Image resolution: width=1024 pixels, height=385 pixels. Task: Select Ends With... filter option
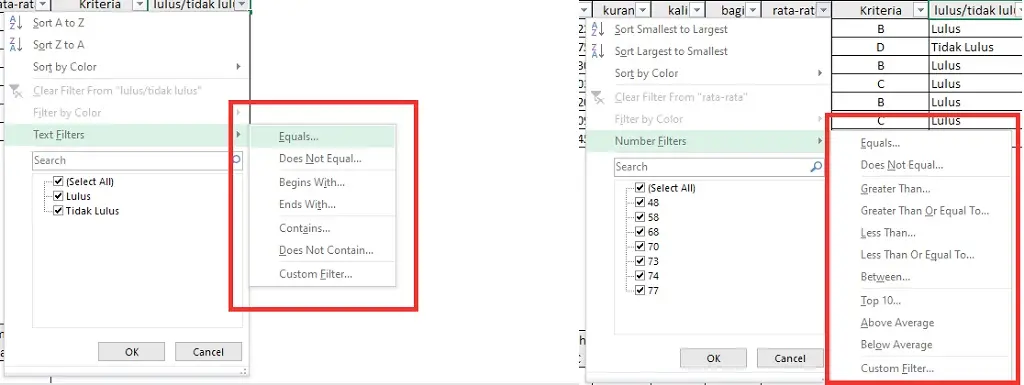pyautogui.click(x=323, y=204)
